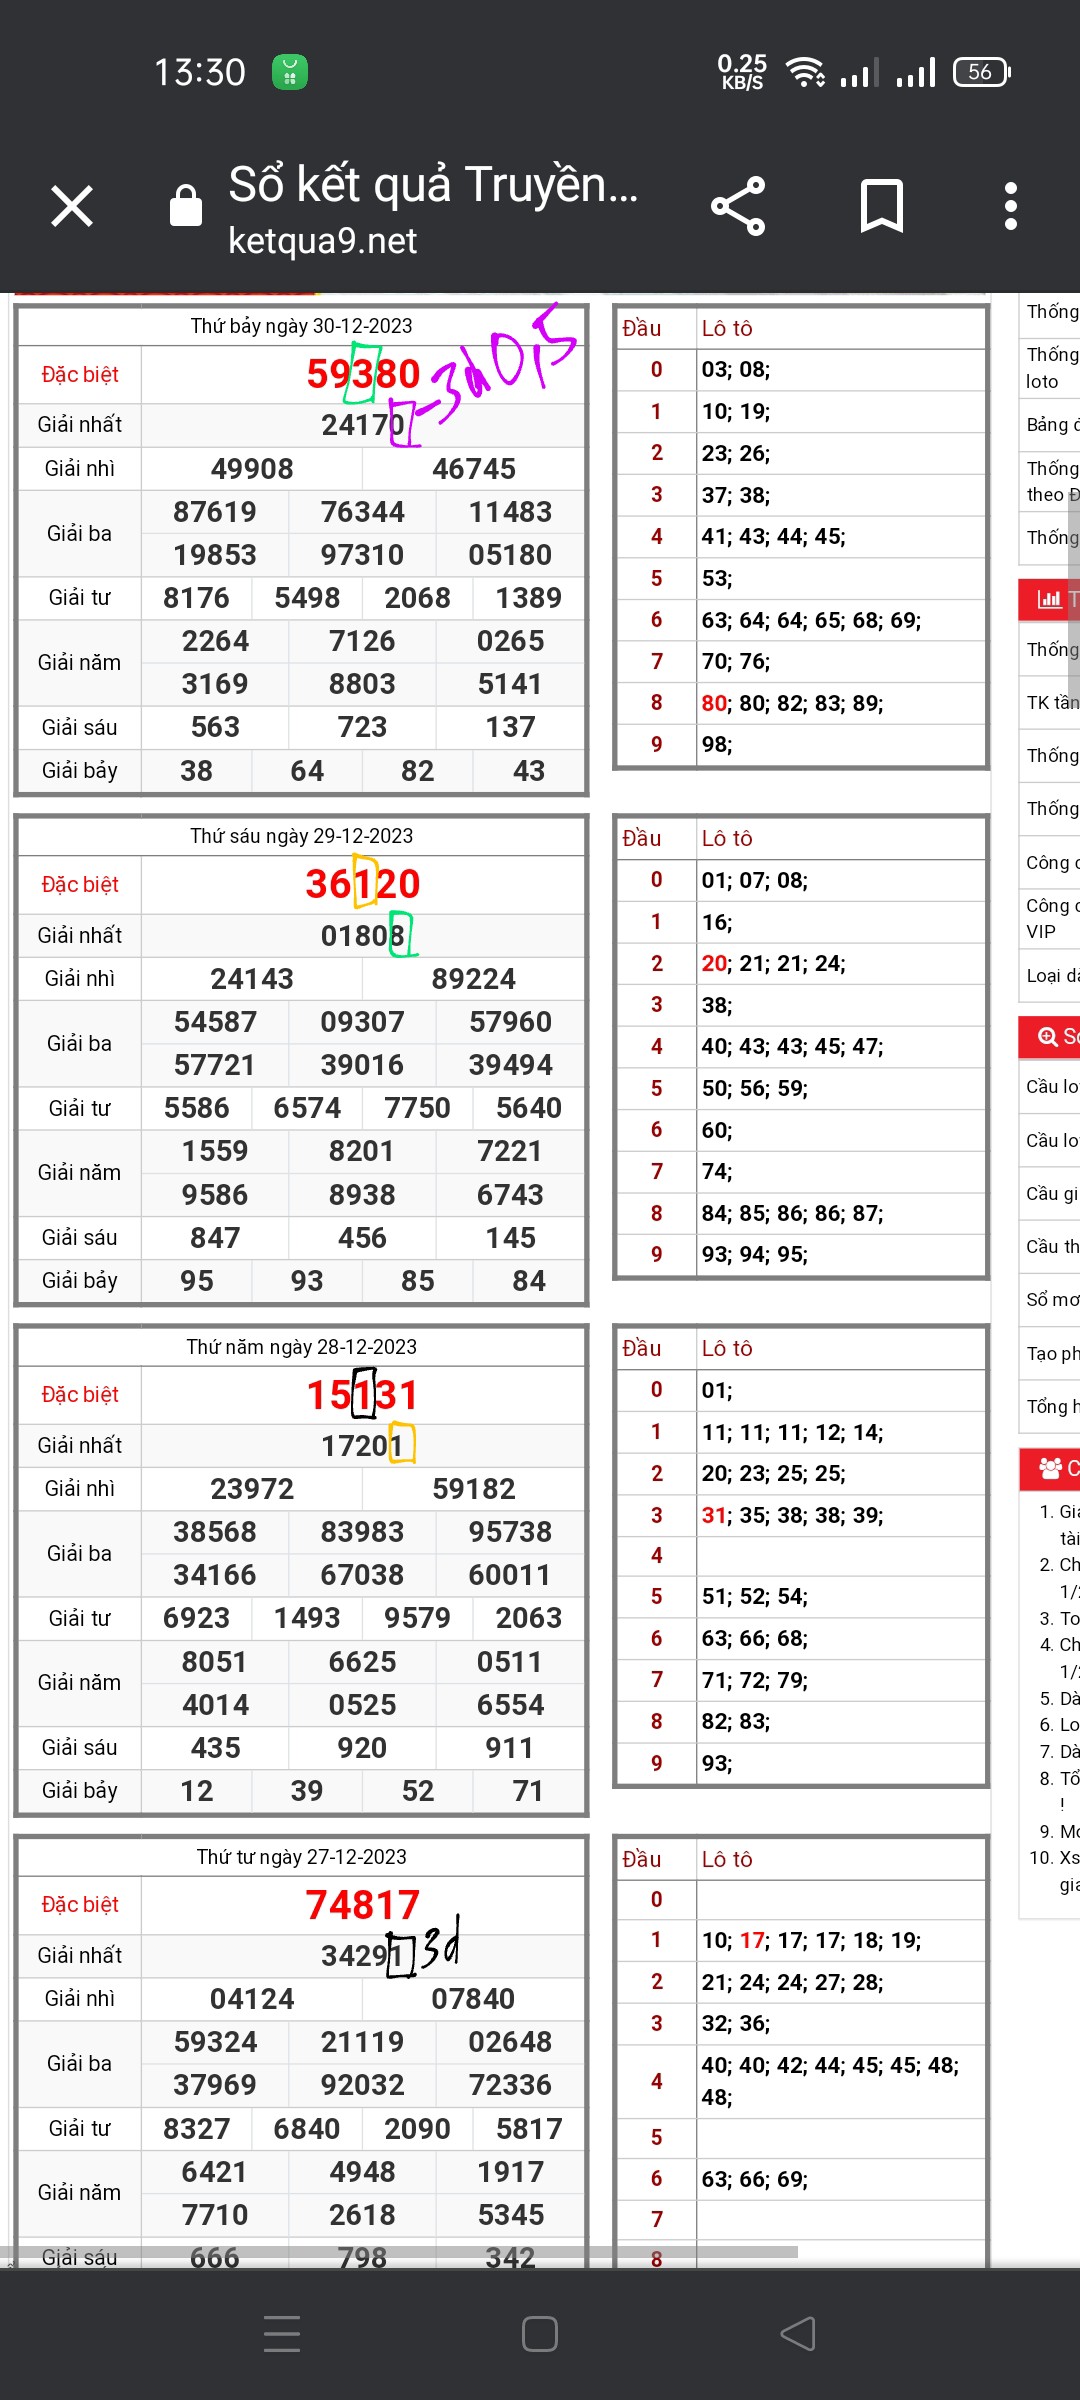Tap second prize number 46745
The height and width of the screenshot is (2400, 1080).
(474, 469)
